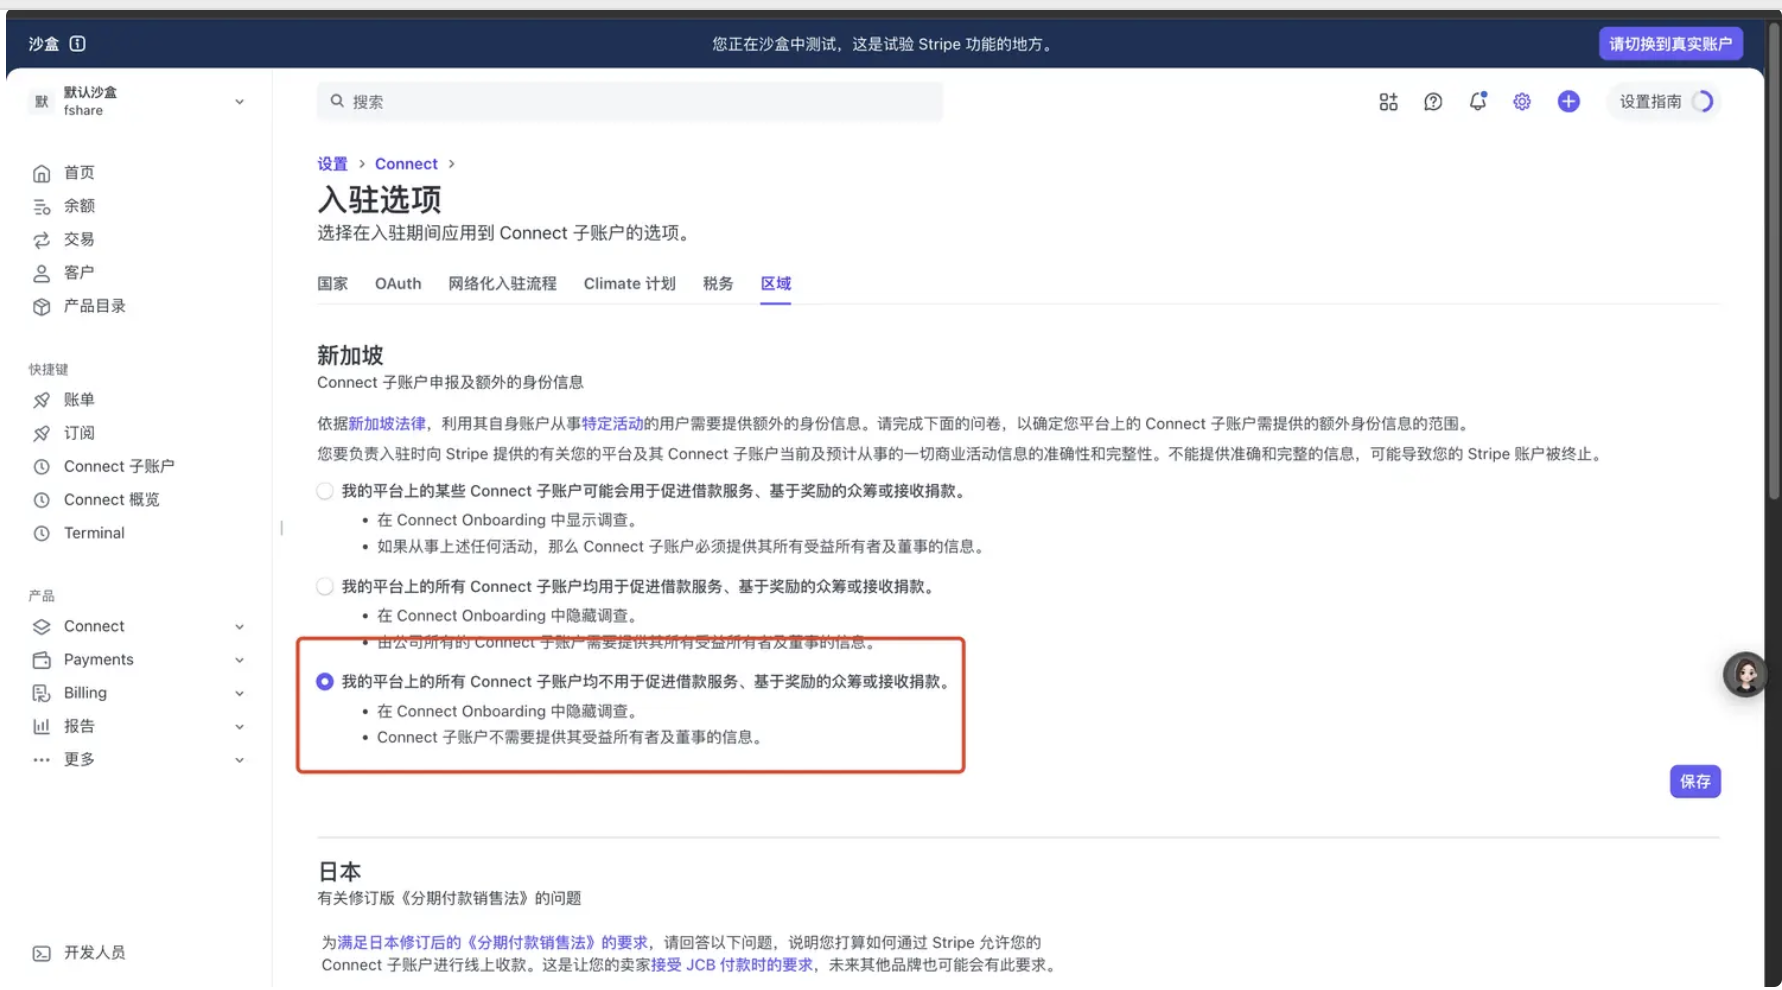This screenshot has width=1782, height=990.
Task: Select radio 所有 Connect 子账户均不用于促进借款服务
Action: (x=325, y=681)
